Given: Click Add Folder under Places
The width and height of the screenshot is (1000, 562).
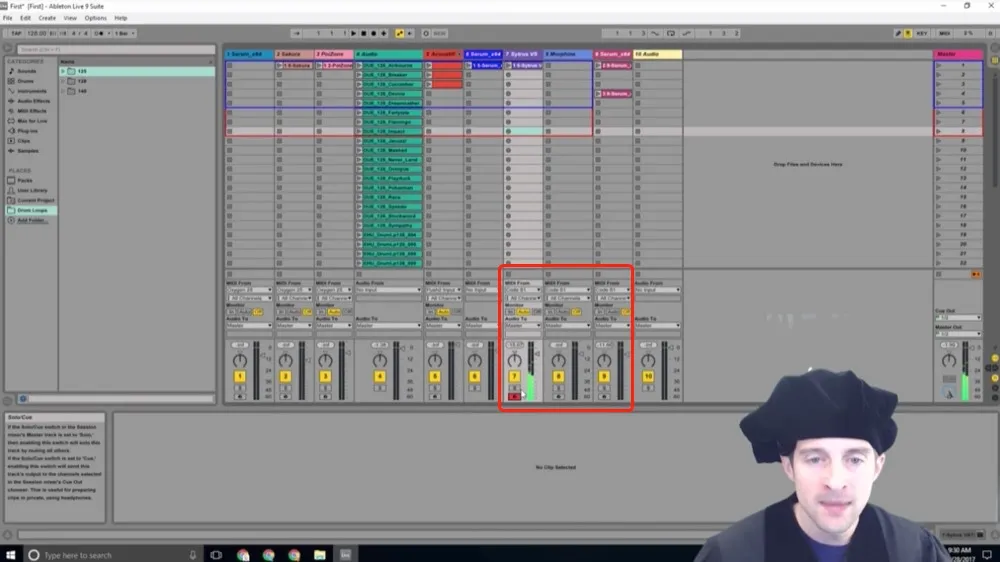Looking at the screenshot, I should point(31,220).
